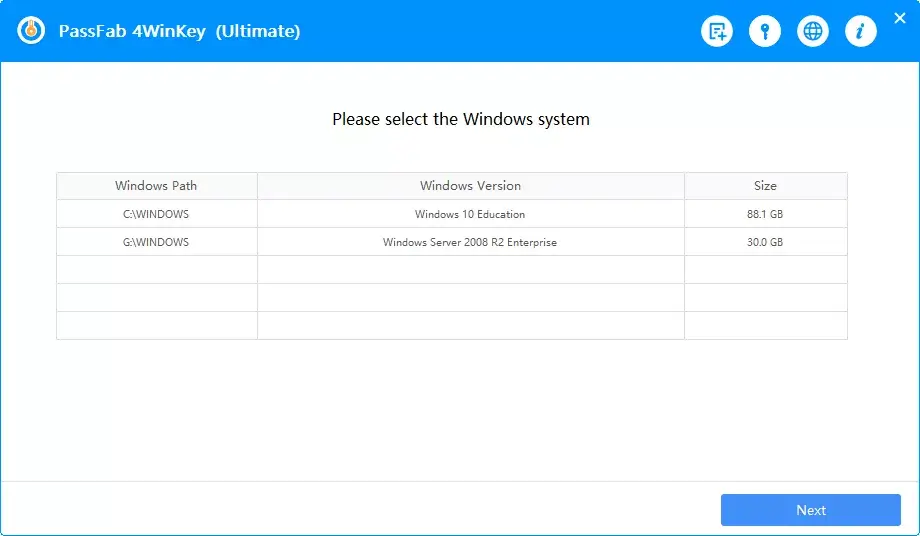Choose Windows Server 2008 R2 Enterprise cell
Viewport: 920px width, 536px height.
point(470,242)
